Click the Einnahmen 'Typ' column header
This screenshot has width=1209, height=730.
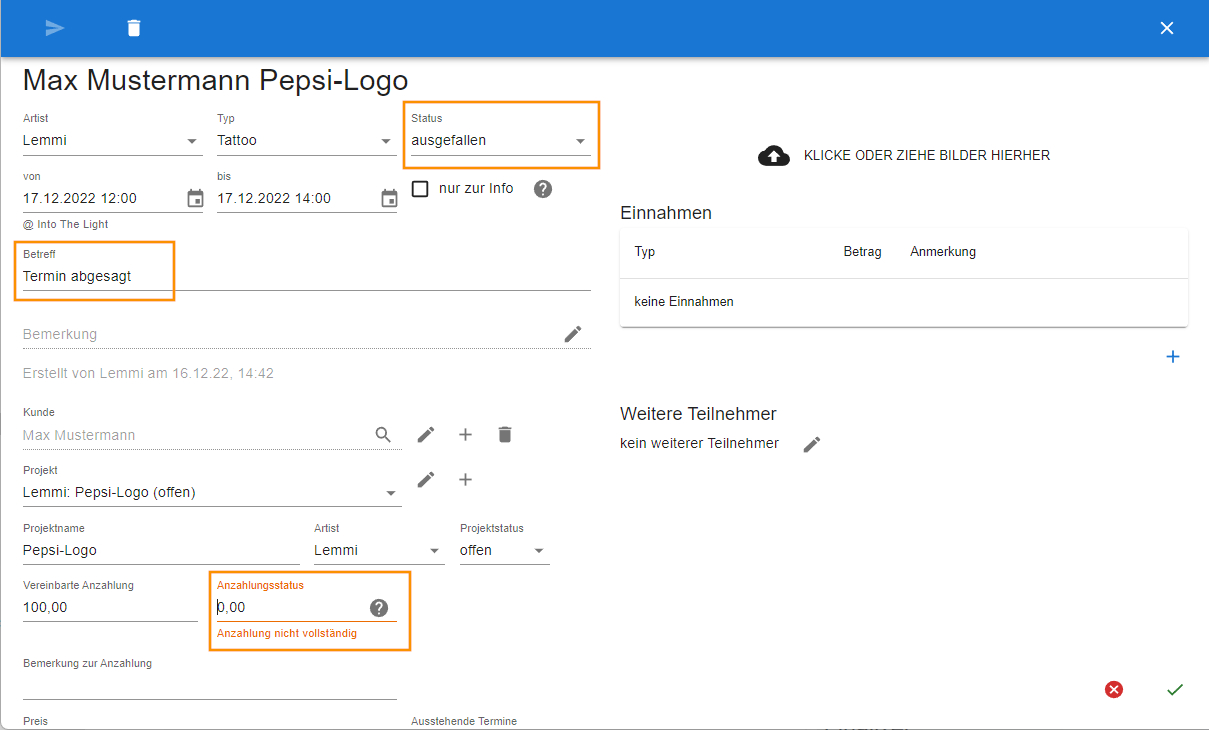(x=645, y=252)
